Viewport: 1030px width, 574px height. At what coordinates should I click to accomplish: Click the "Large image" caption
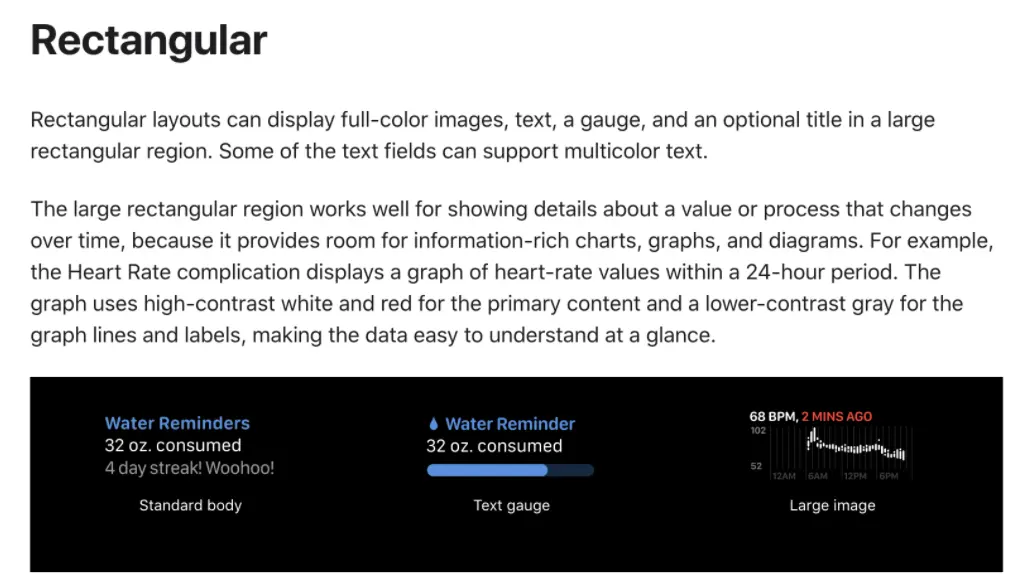coord(832,506)
